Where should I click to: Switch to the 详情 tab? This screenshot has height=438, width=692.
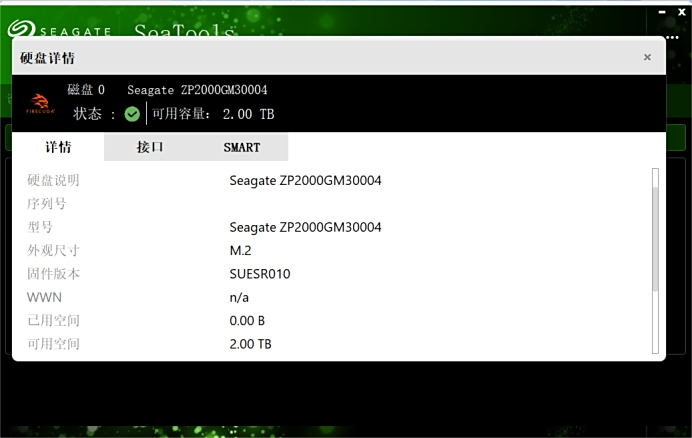coord(58,147)
